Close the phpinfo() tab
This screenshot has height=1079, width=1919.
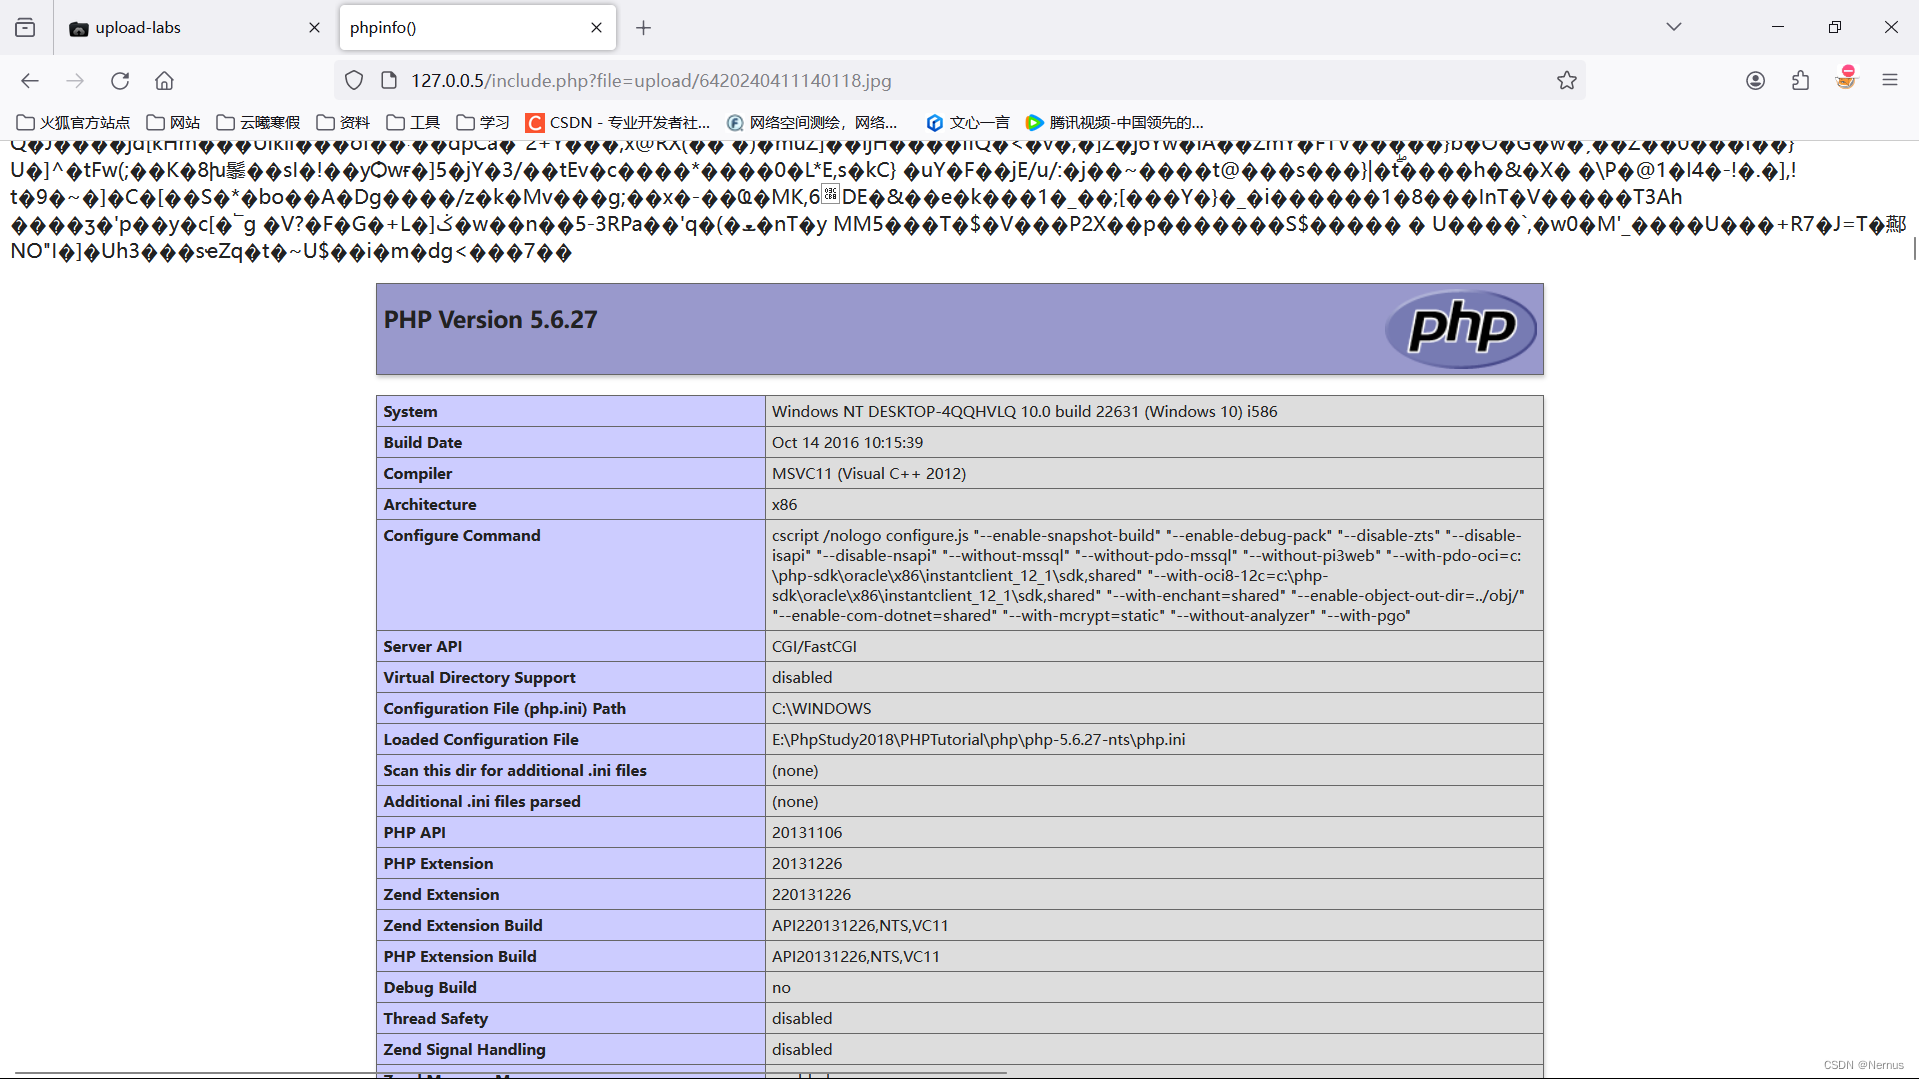coord(597,28)
